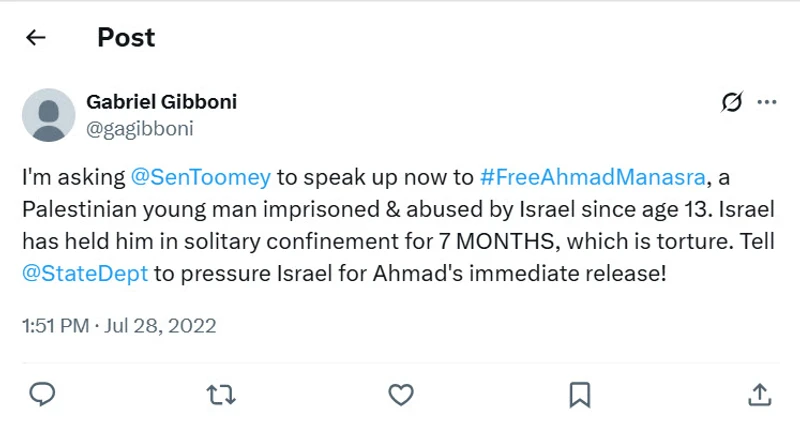The height and width of the screenshot is (425, 800).
Task: Open the @SenToomey mention link
Action: coord(200,178)
